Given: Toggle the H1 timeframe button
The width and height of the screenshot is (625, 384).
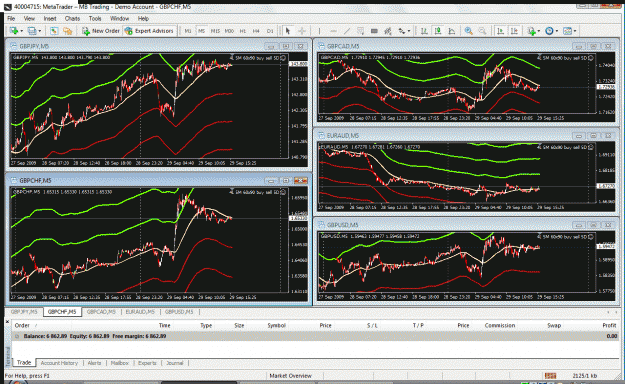Looking at the screenshot, I should click(243, 31).
